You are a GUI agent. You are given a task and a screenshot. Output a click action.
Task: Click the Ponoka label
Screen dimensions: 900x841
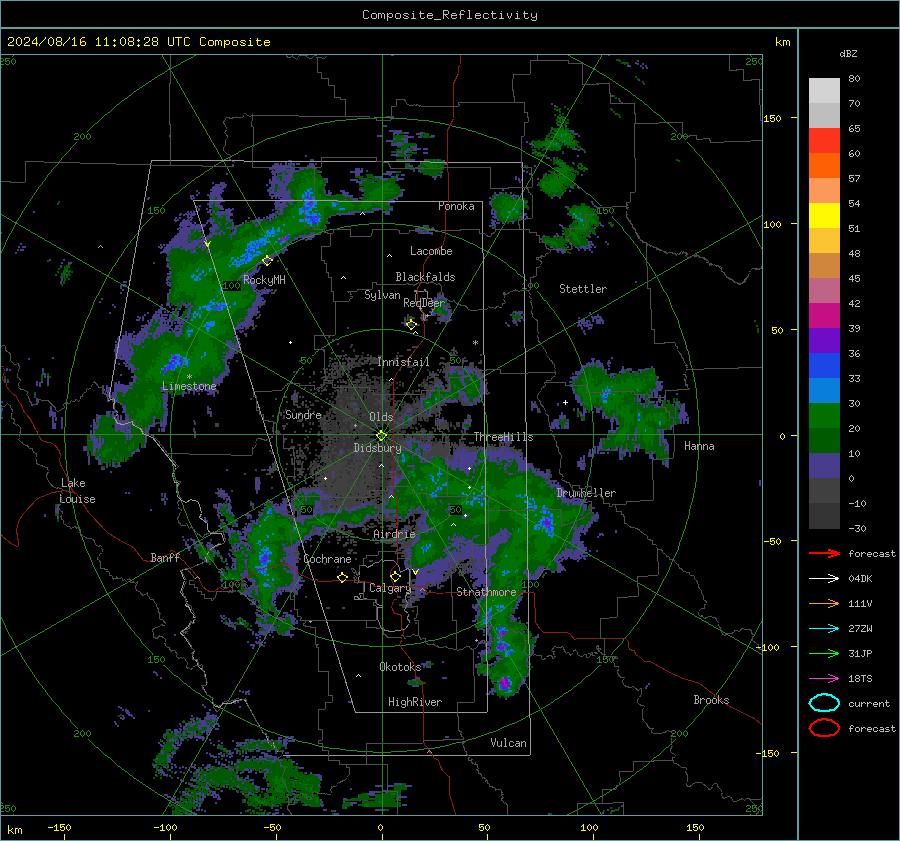click(x=456, y=206)
